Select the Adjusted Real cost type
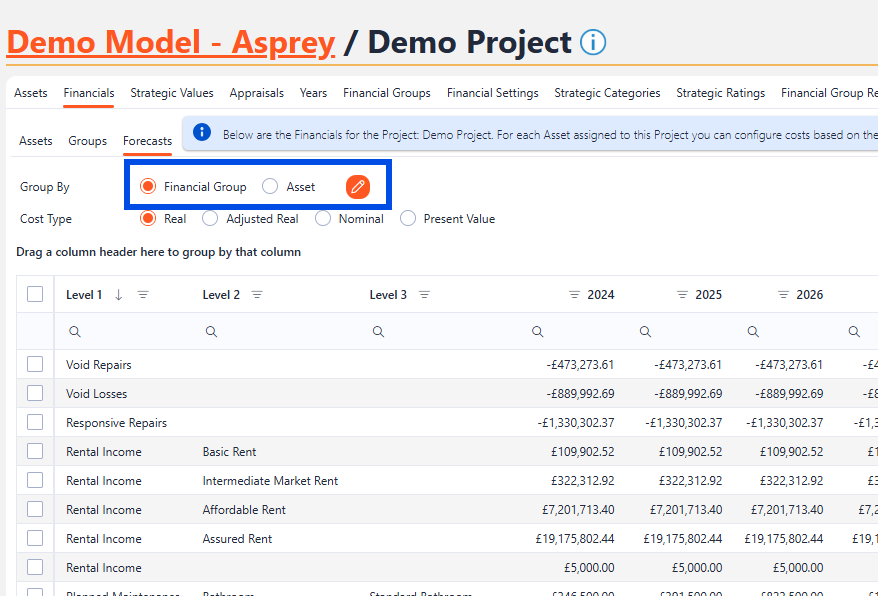Image resolution: width=878 pixels, height=596 pixels. 210,219
